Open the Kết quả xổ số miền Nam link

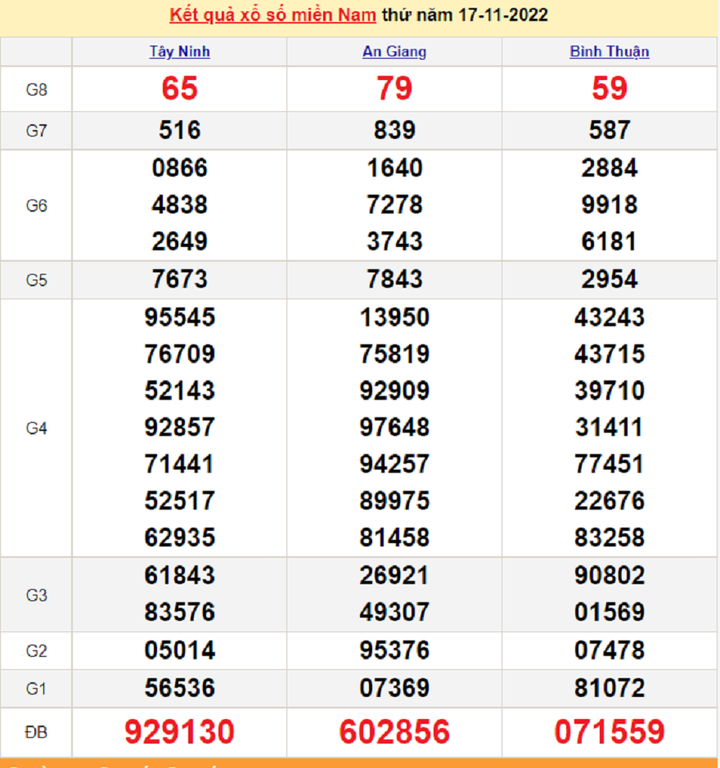click(274, 16)
